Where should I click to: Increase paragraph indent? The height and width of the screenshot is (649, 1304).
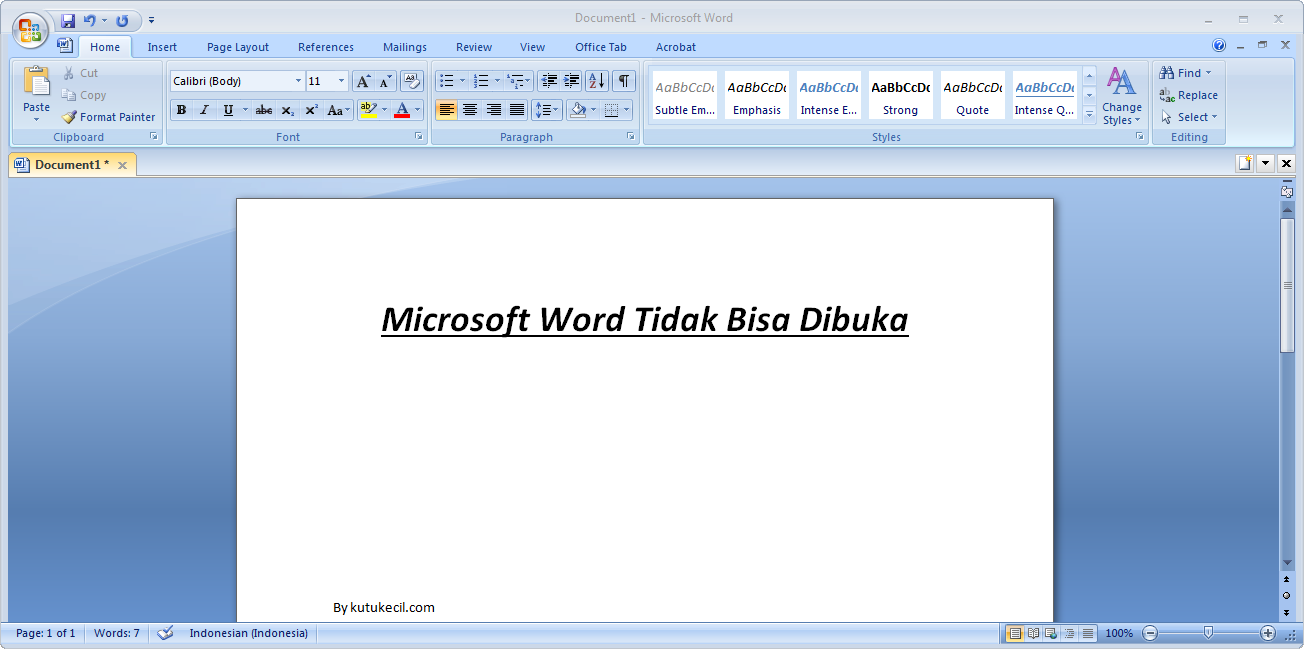click(x=572, y=81)
